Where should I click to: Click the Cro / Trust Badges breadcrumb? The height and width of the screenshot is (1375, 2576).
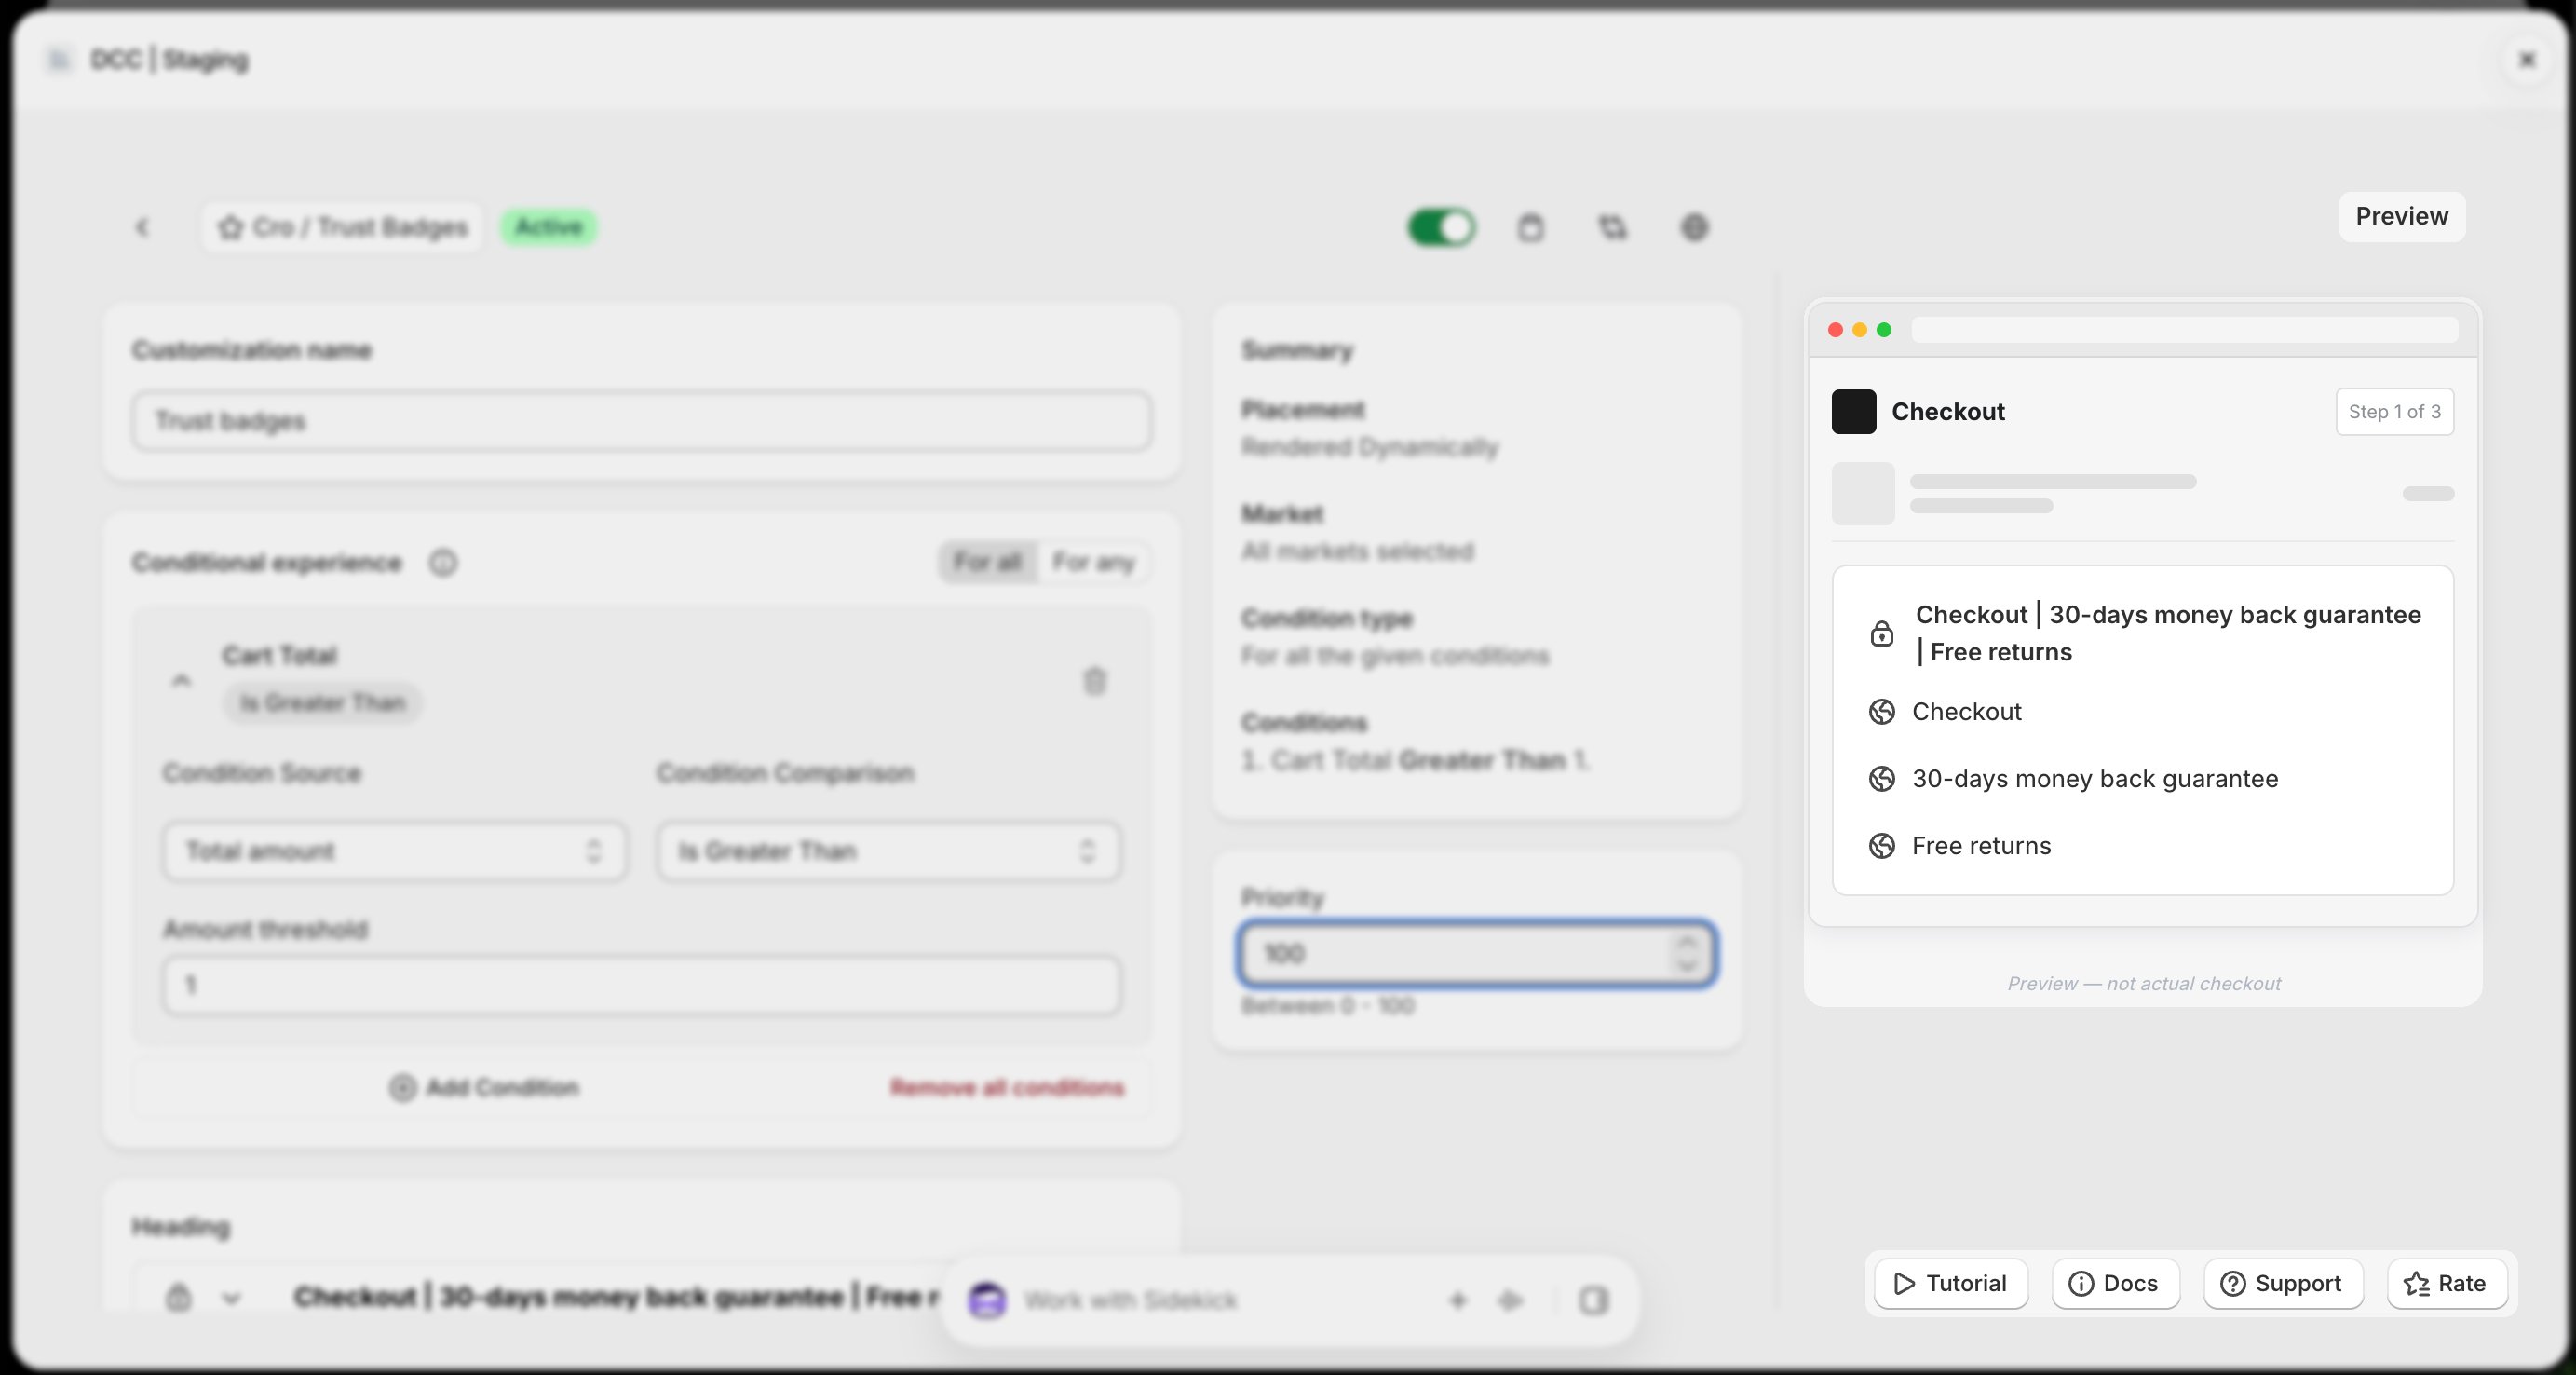(x=343, y=227)
